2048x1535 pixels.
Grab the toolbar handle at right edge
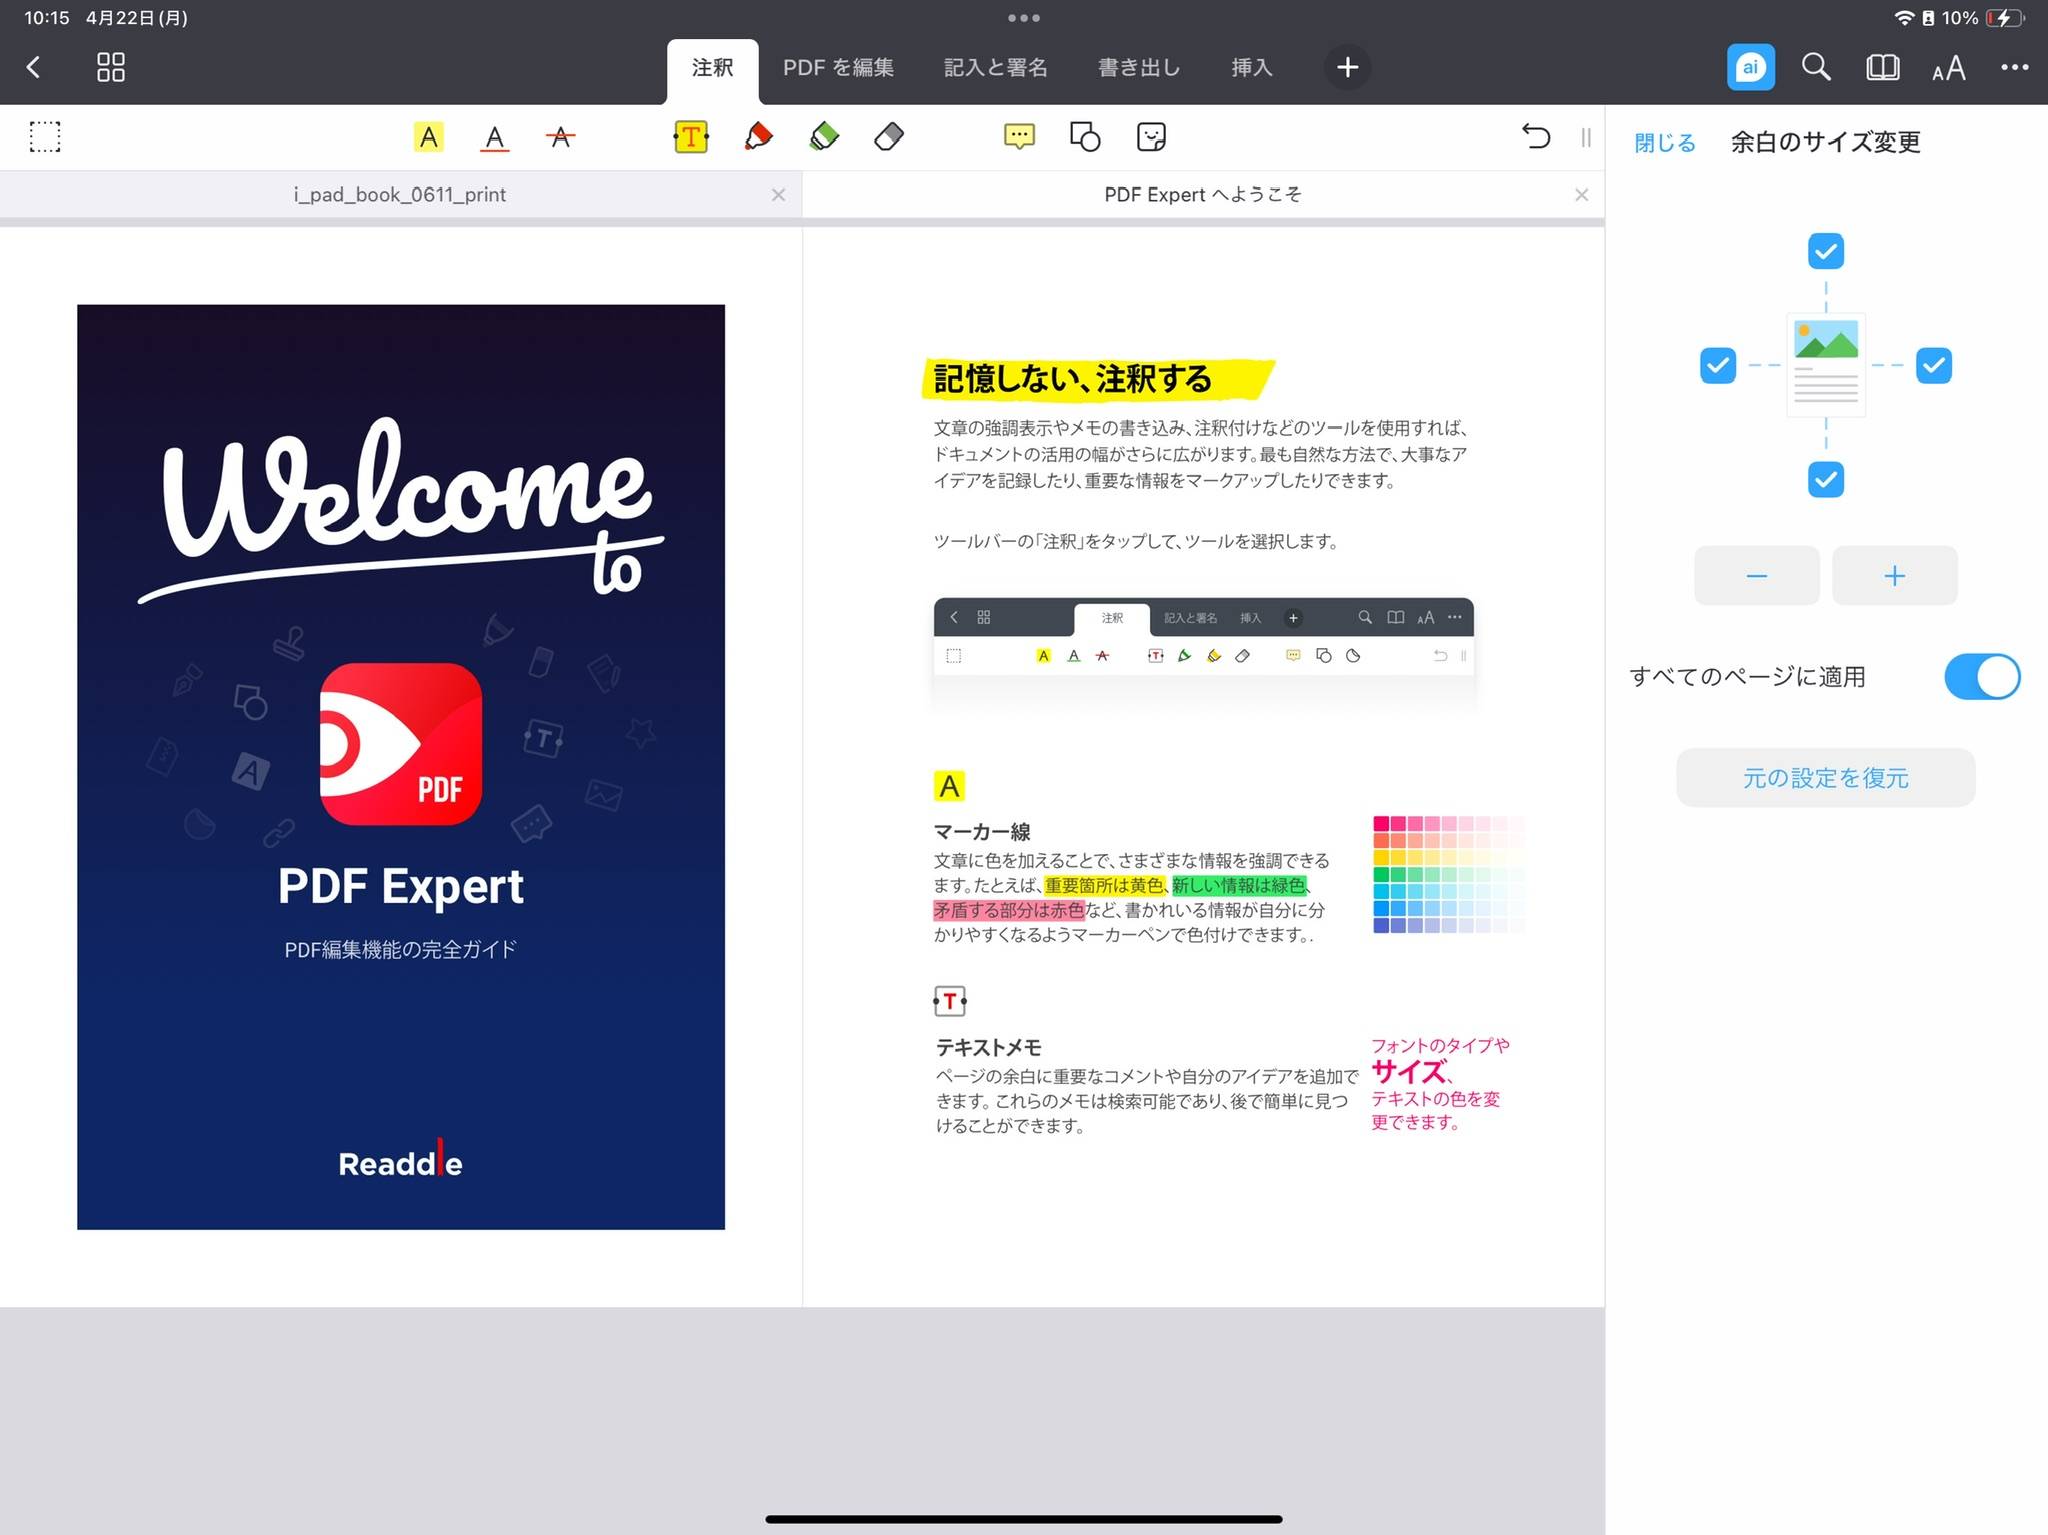(x=1586, y=137)
